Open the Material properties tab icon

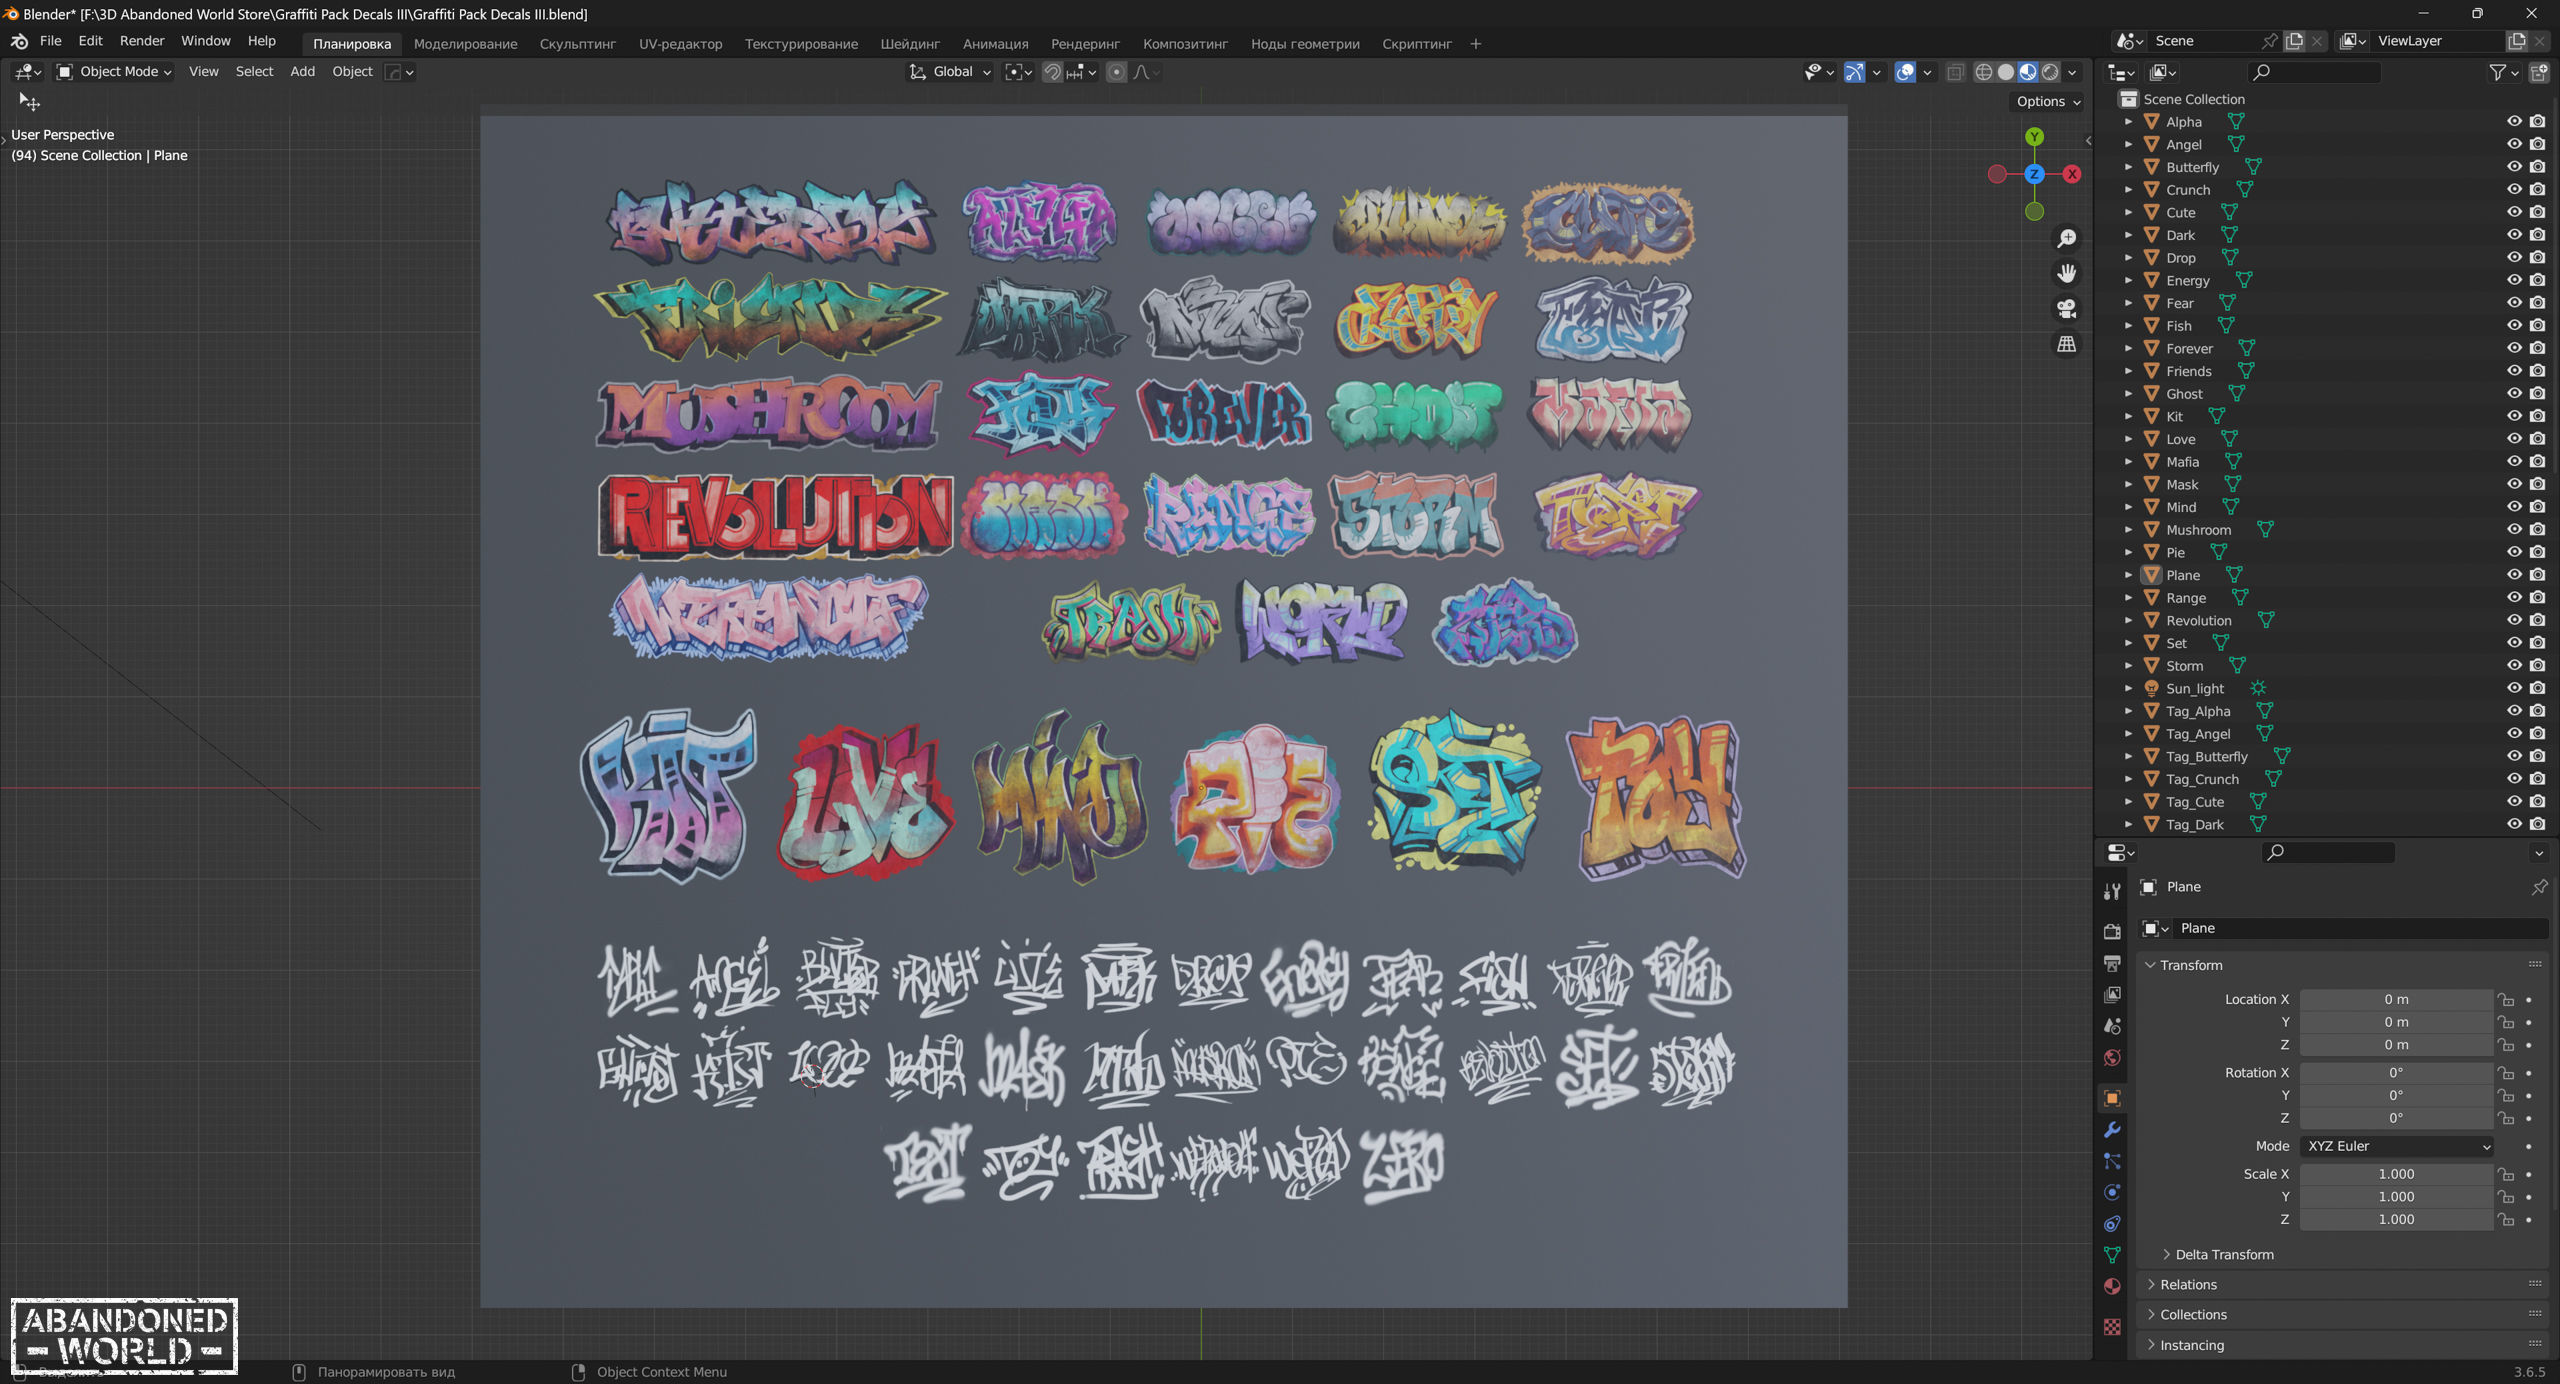click(2112, 1286)
